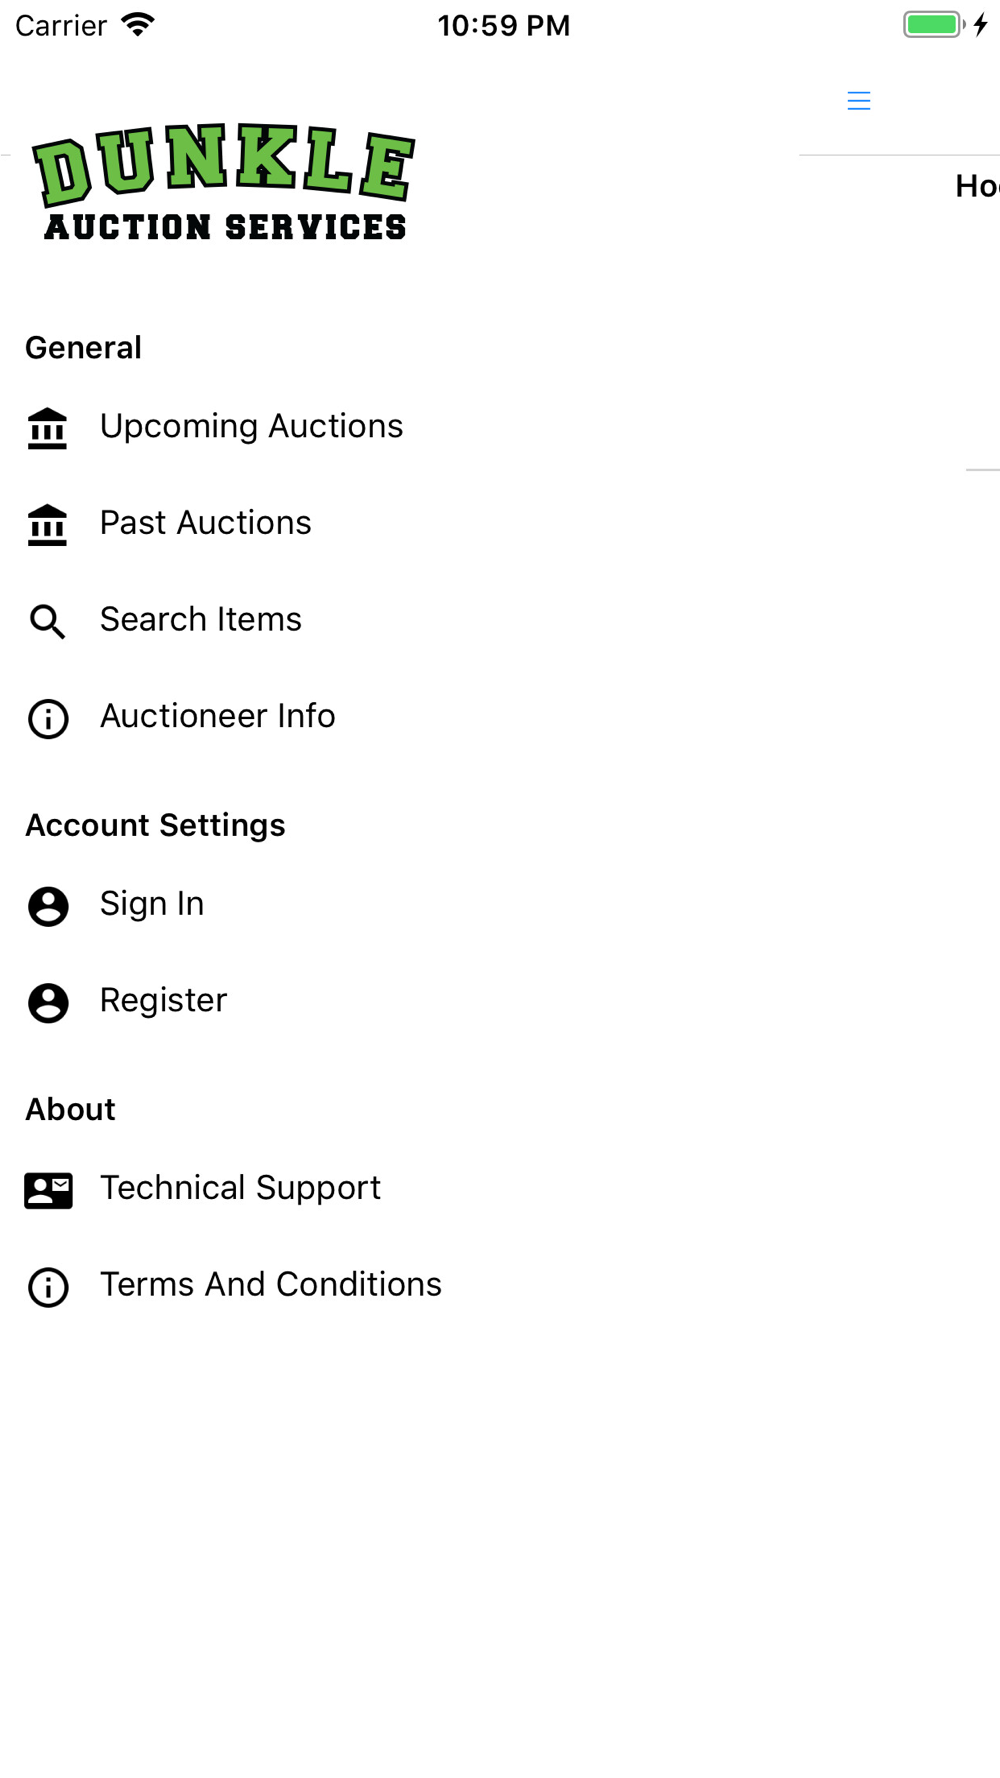Select Search Items in the menu
The height and width of the screenshot is (1778, 1000).
click(x=200, y=620)
